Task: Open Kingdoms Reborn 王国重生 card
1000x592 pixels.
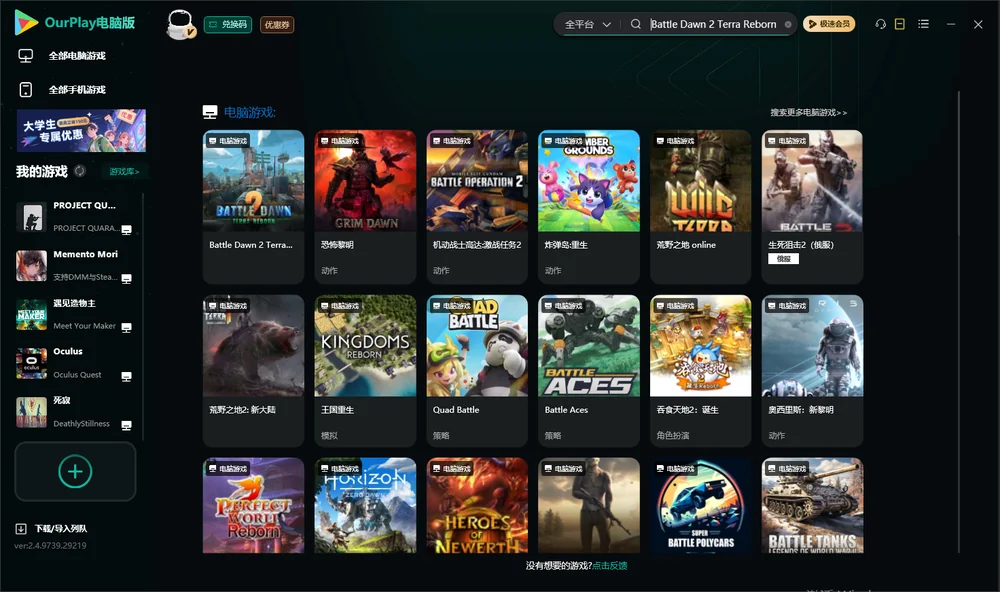Action: pyautogui.click(x=365, y=371)
